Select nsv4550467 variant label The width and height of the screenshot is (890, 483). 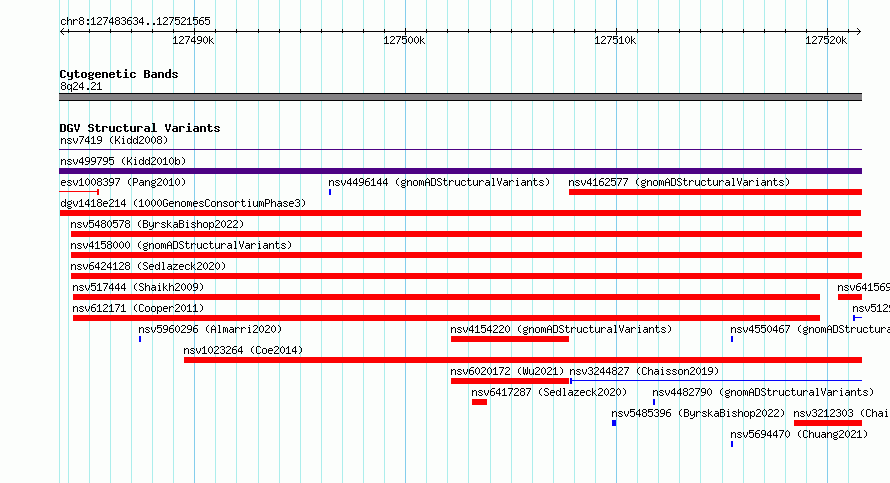809,329
